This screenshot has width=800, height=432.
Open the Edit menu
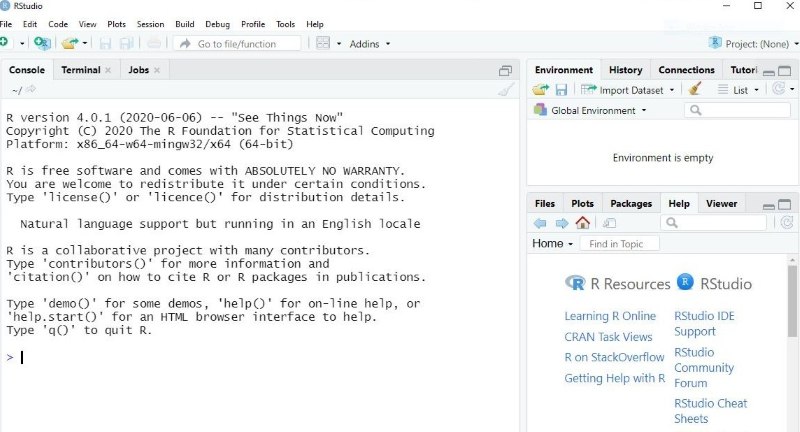30,24
